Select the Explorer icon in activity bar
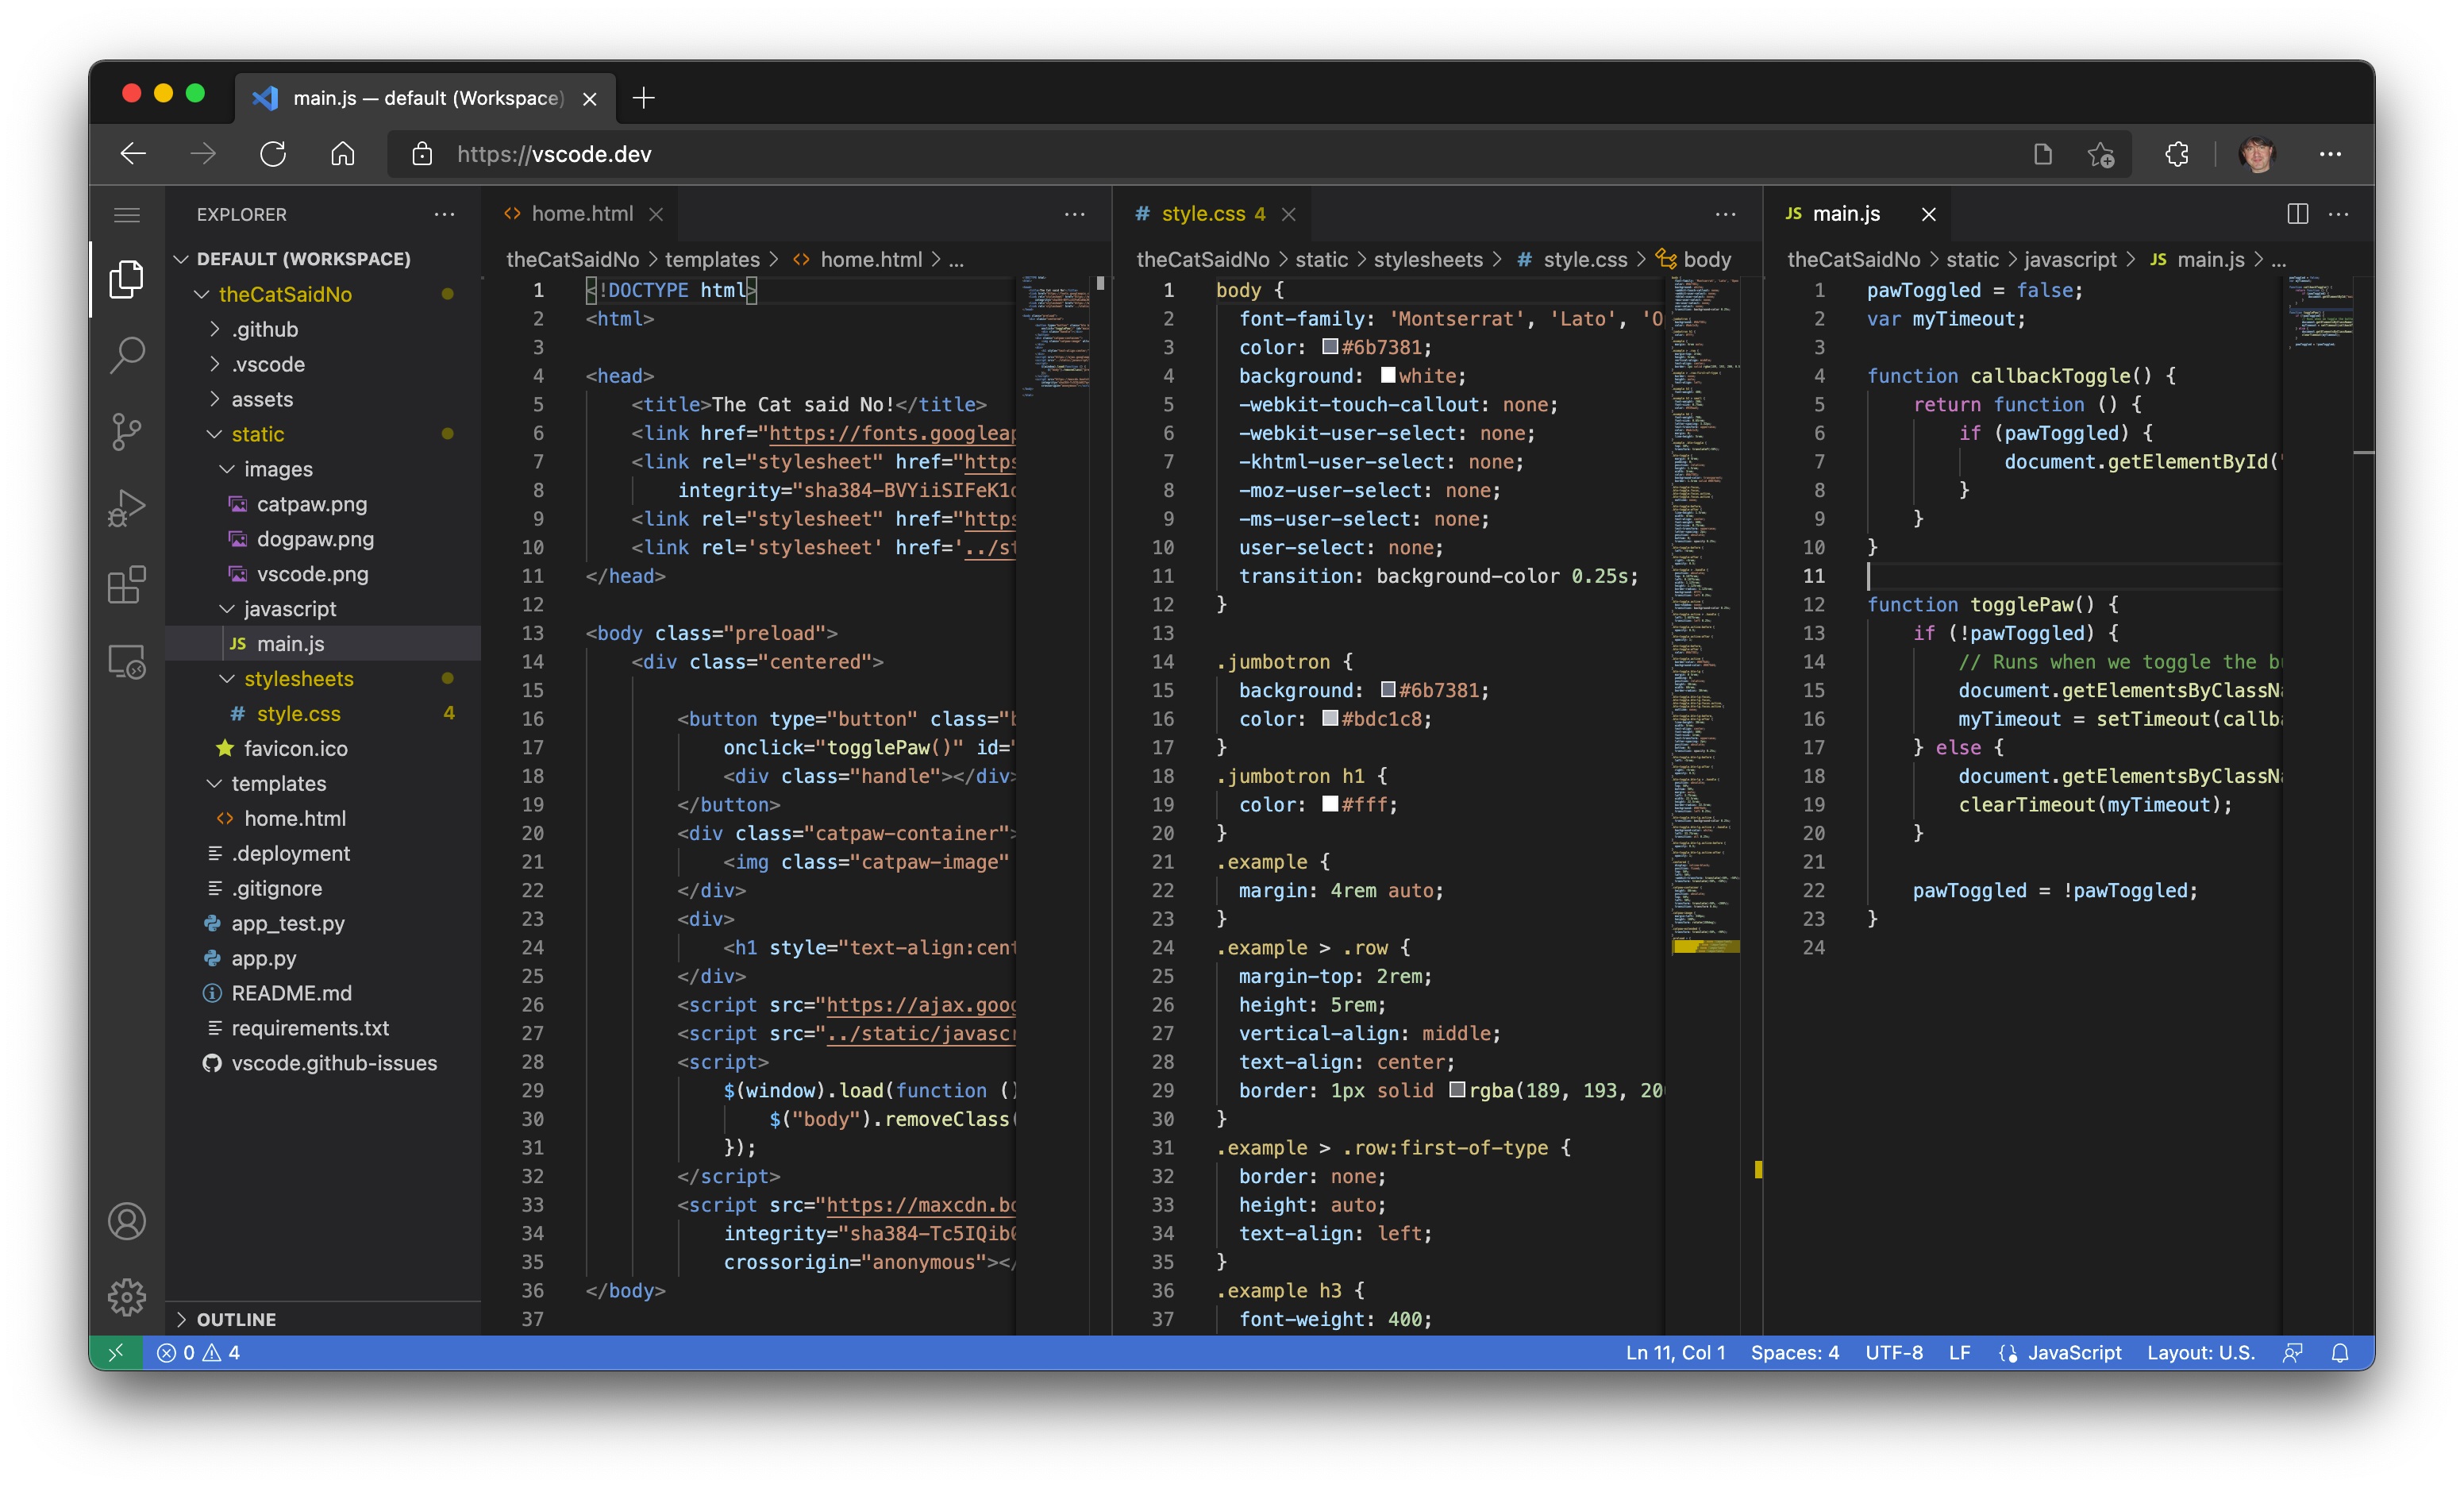This screenshot has width=2464, height=1488. click(x=127, y=279)
